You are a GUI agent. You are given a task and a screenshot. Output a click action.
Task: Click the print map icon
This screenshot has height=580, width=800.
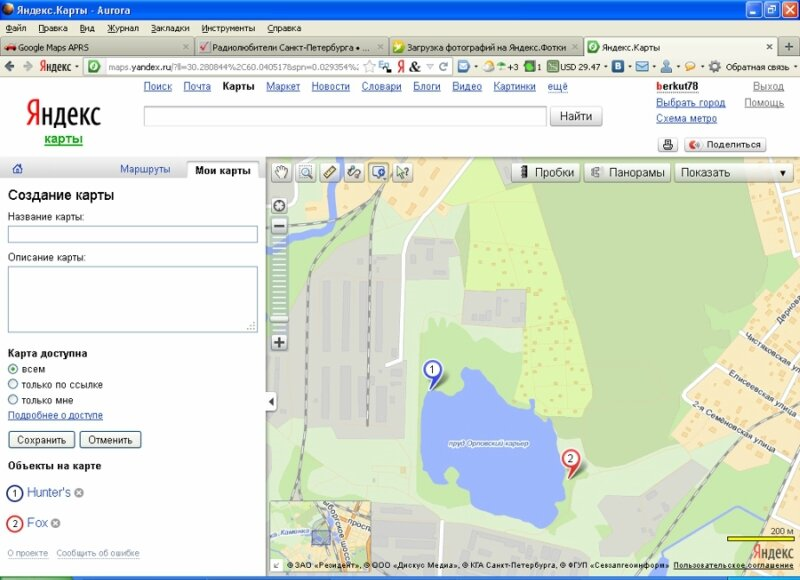click(667, 145)
